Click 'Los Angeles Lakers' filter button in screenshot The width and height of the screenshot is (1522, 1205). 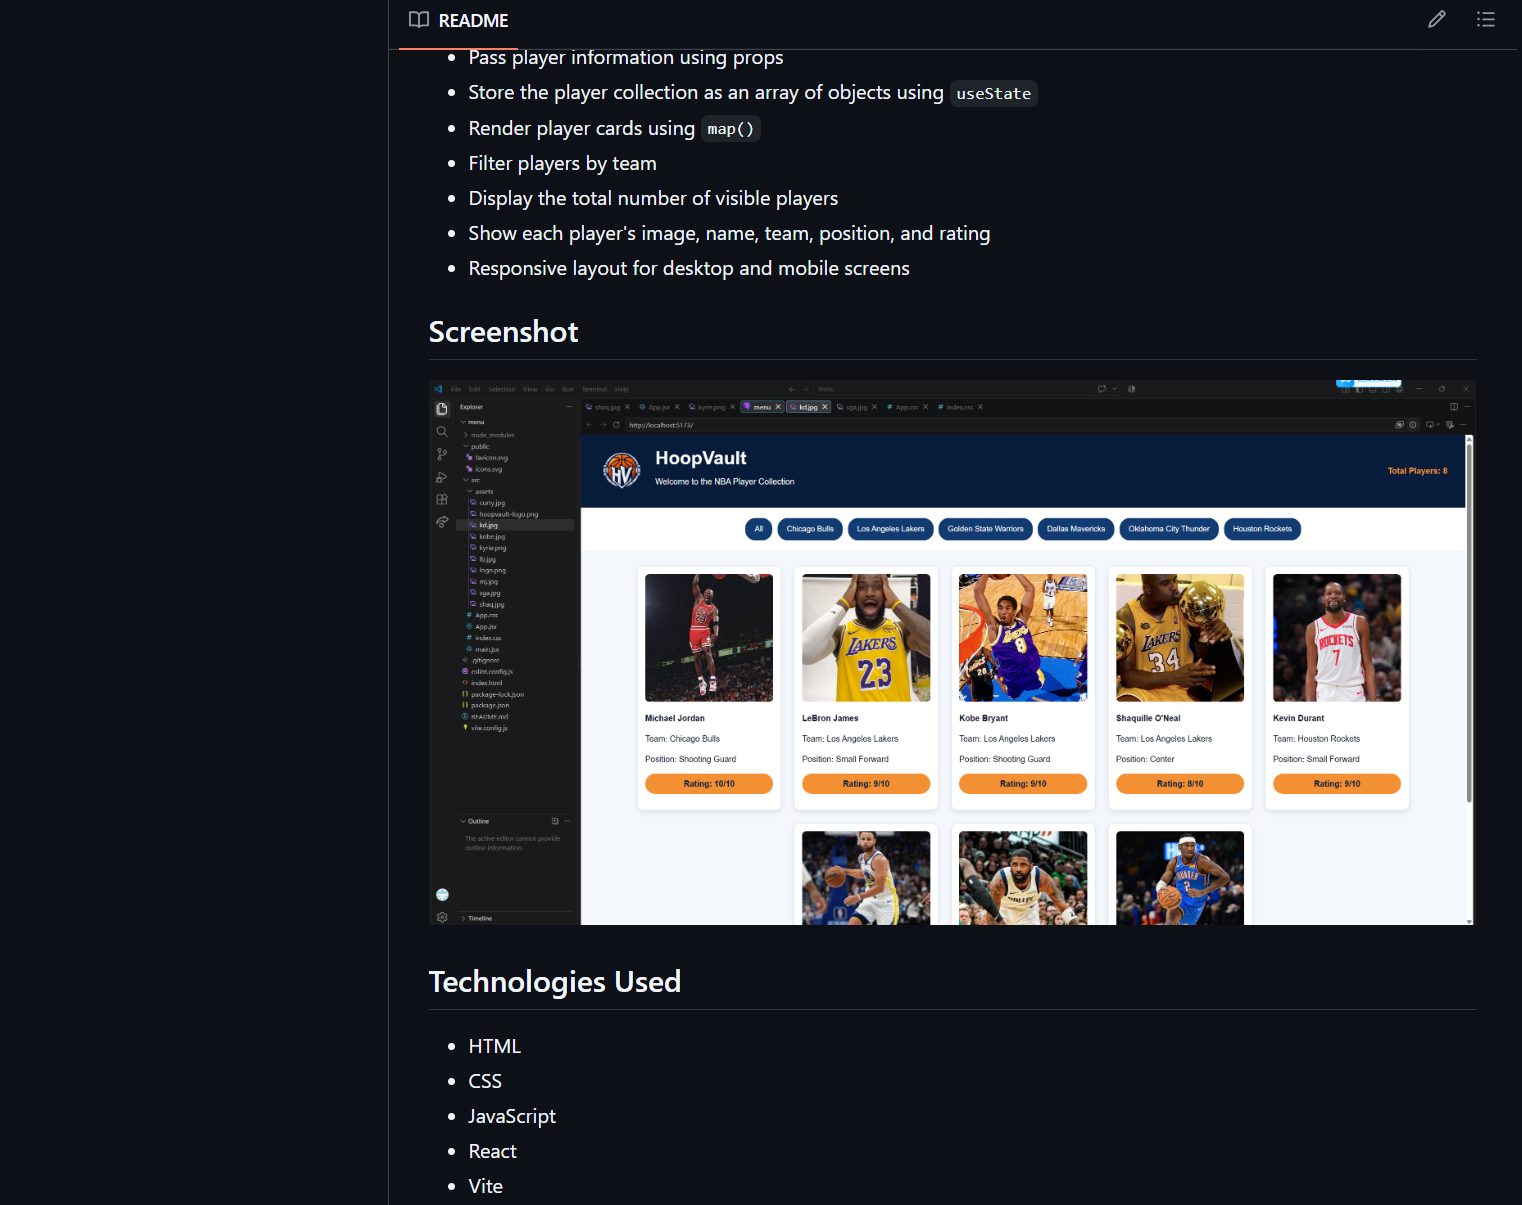pyautogui.click(x=890, y=529)
